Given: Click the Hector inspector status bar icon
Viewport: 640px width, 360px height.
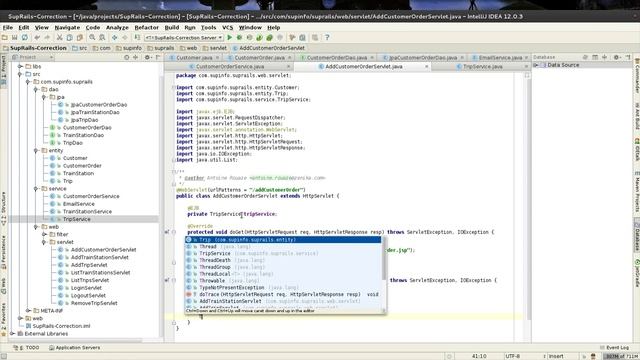Looking at the screenshot, I should coord(593,356).
